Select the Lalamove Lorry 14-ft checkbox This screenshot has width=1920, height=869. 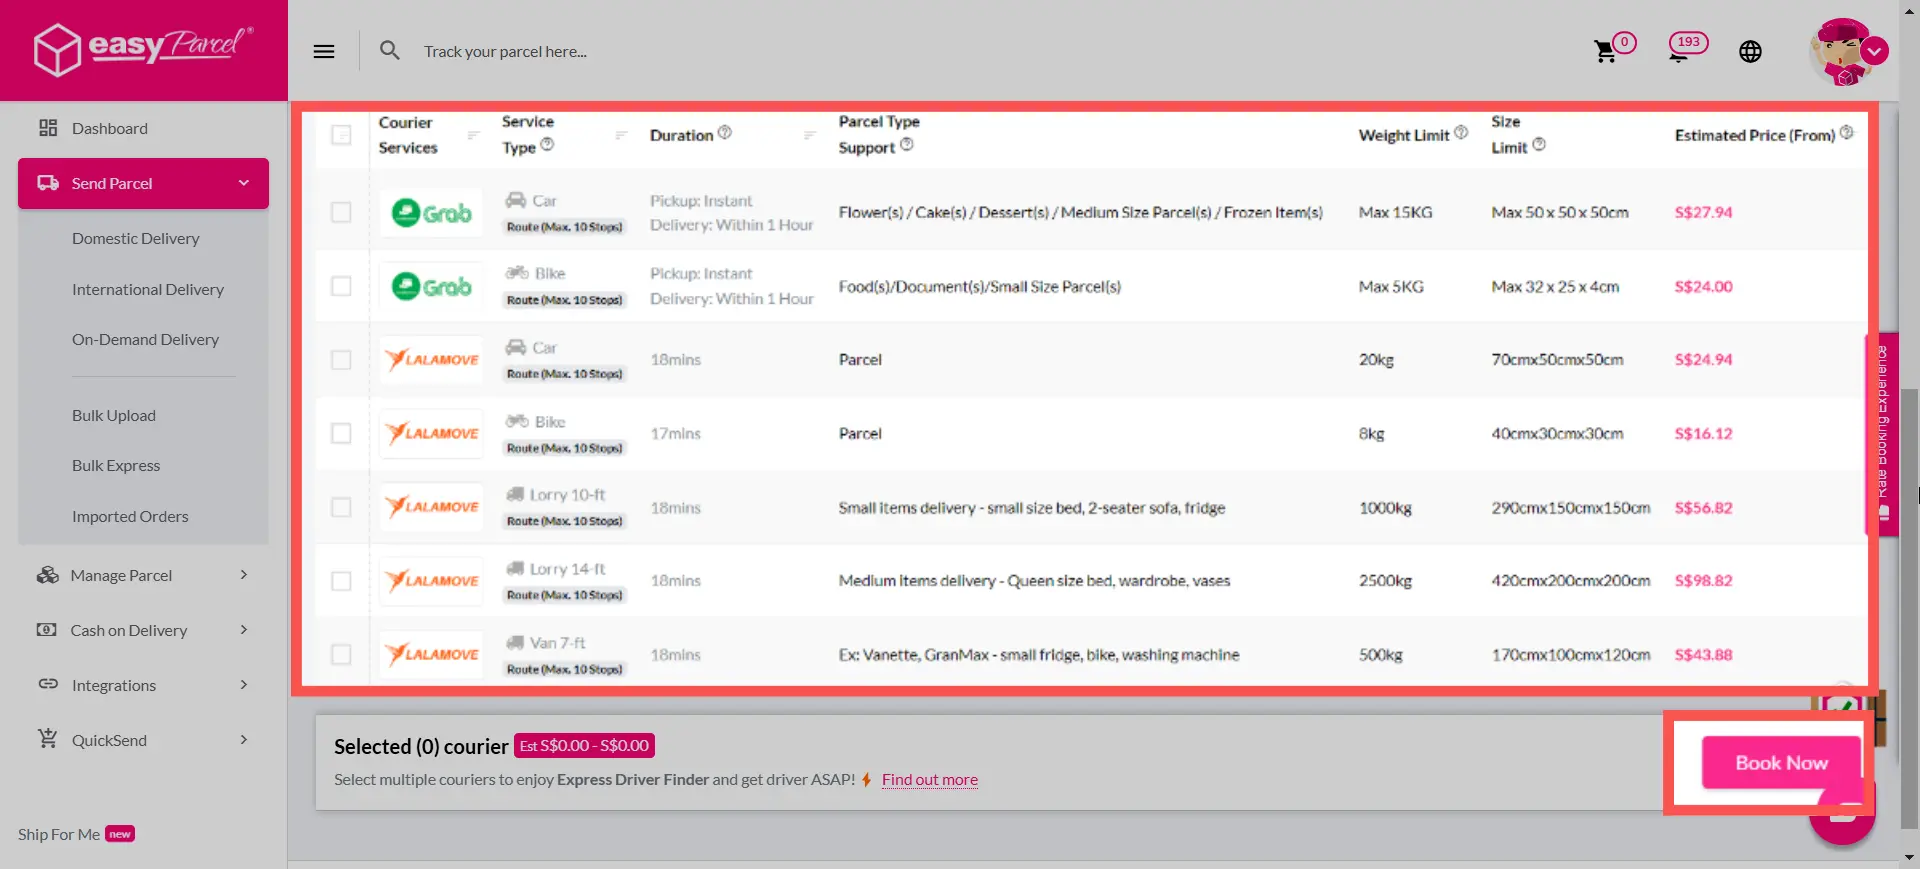pyautogui.click(x=341, y=581)
